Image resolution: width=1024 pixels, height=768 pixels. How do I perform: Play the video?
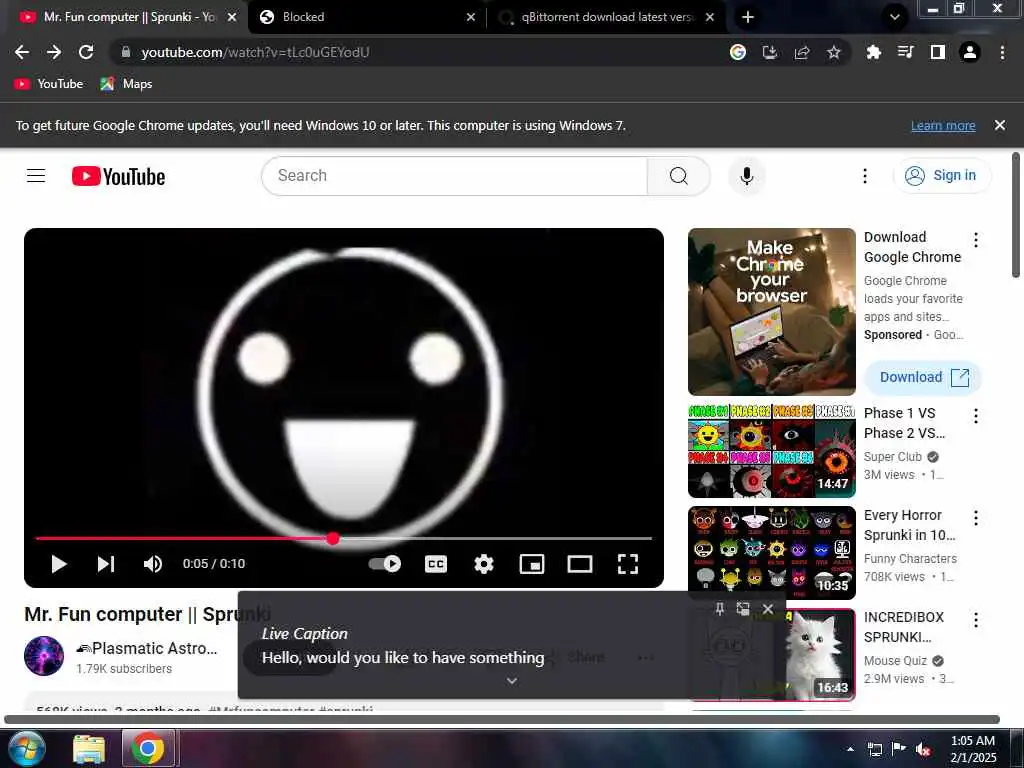point(59,564)
